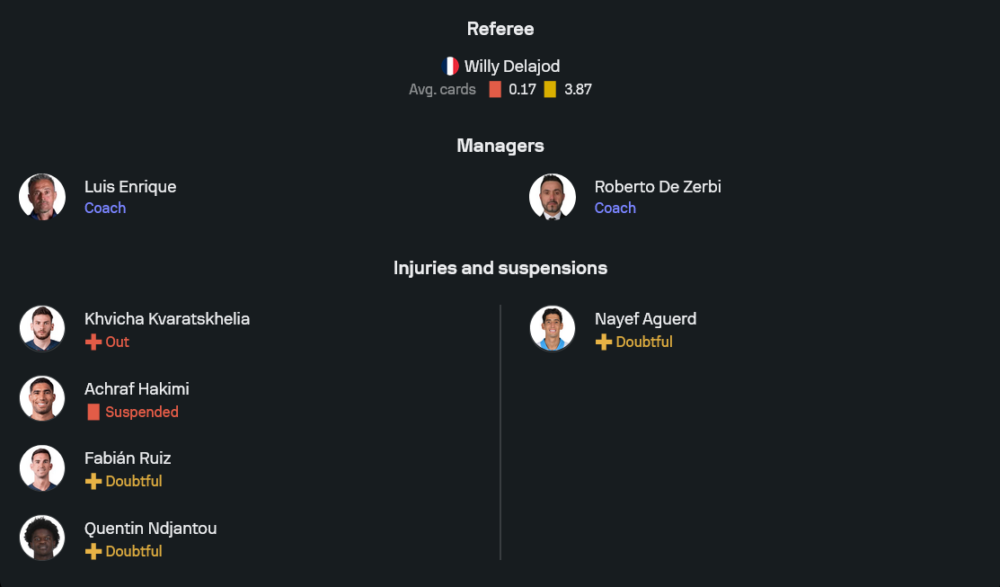Click the yellow Doubtful cross under Quentin Ndjantou
Viewport: 1000px width, 587px height.
(93, 552)
